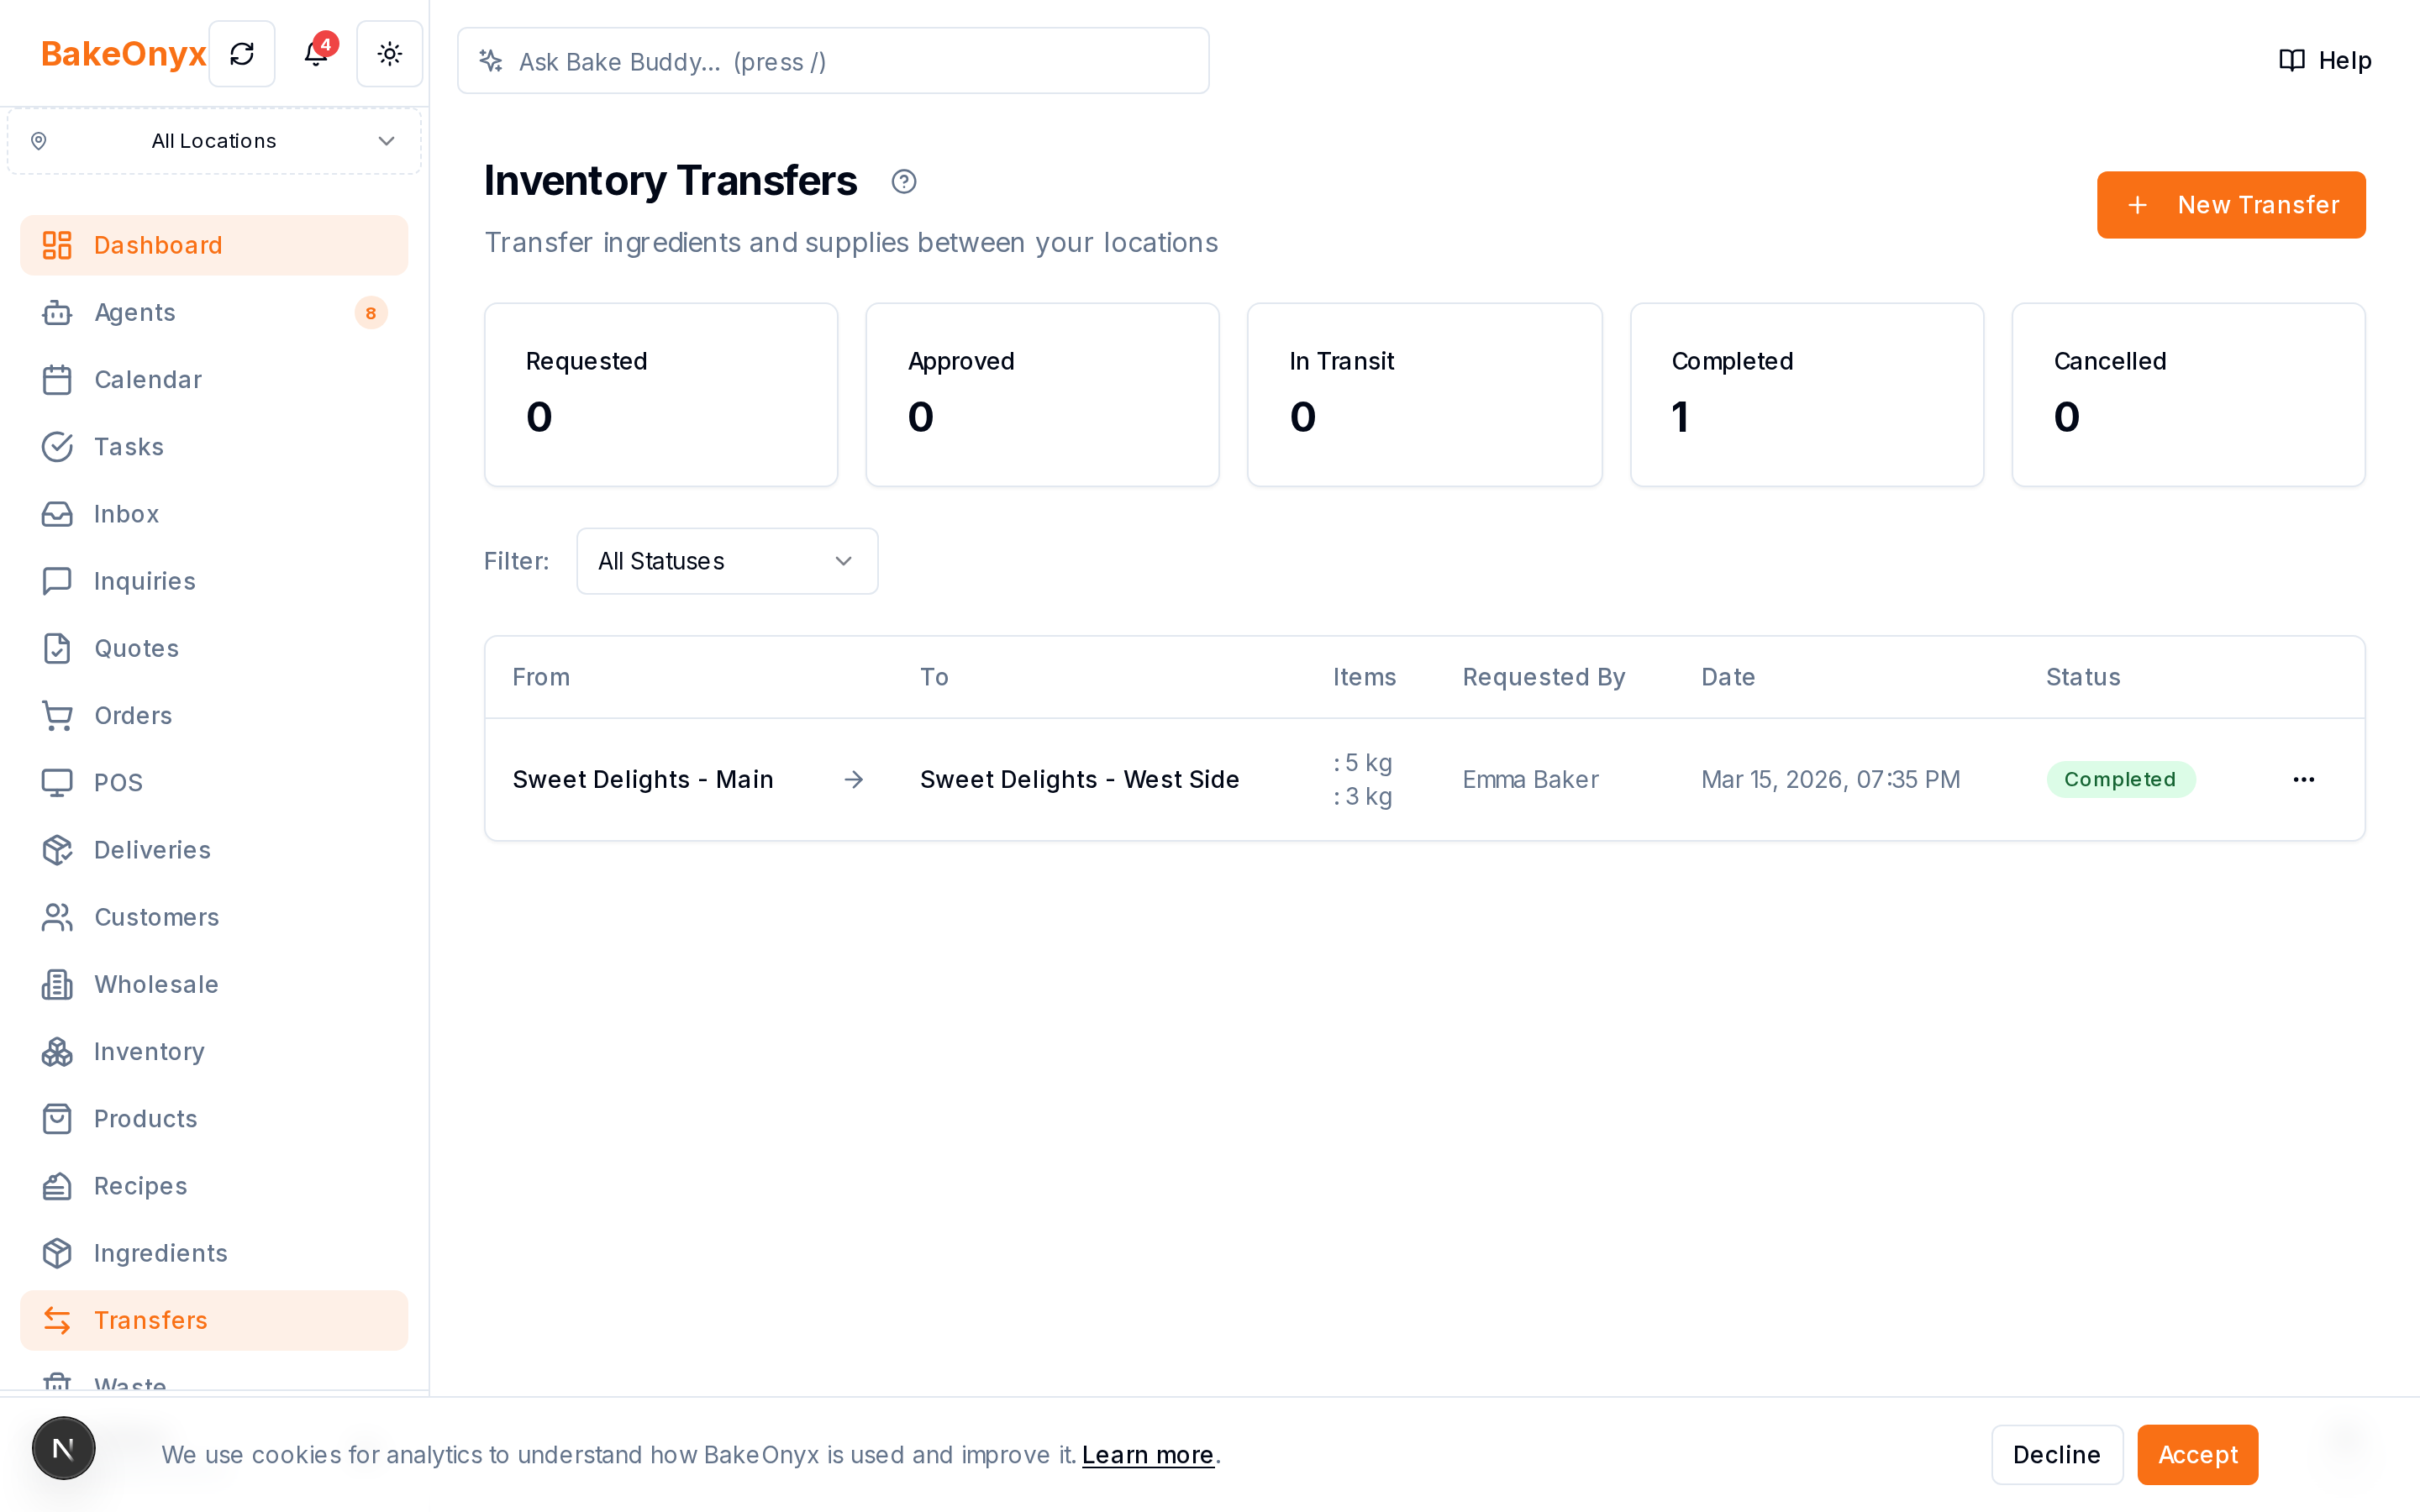Decline the cookie banner
Screen dimensions: 2420x1512
click(x=2056, y=1454)
